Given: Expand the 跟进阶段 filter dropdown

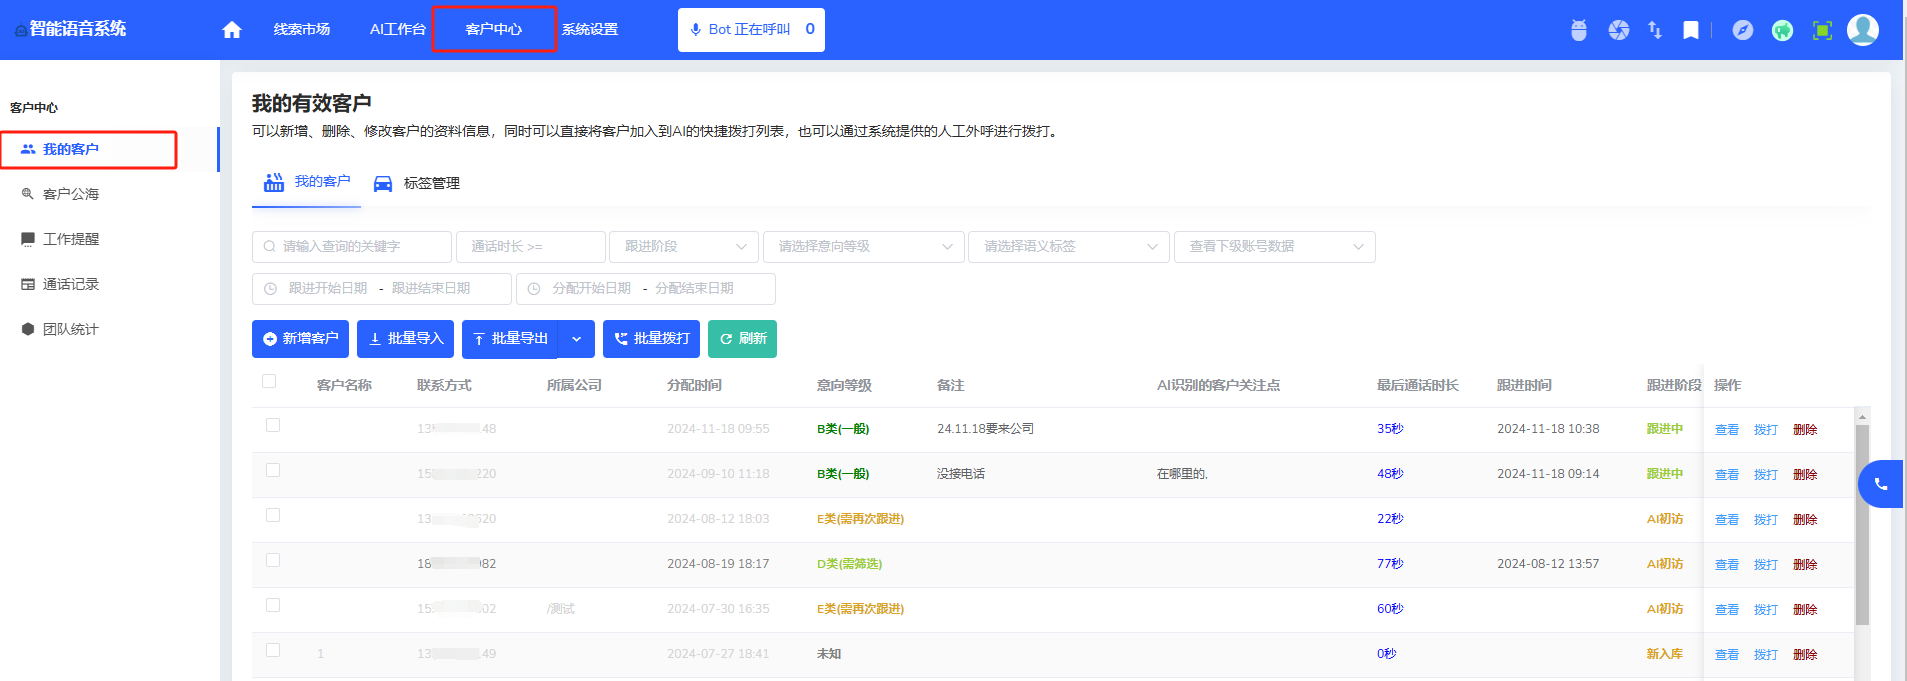Looking at the screenshot, I should [x=683, y=247].
